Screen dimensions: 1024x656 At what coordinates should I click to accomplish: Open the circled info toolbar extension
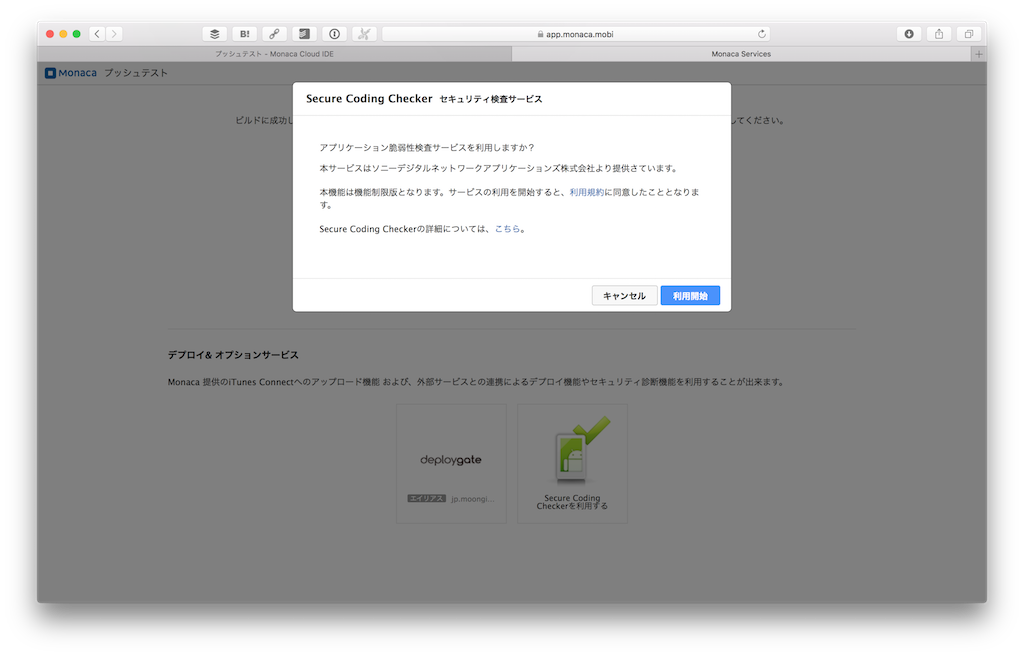click(334, 34)
